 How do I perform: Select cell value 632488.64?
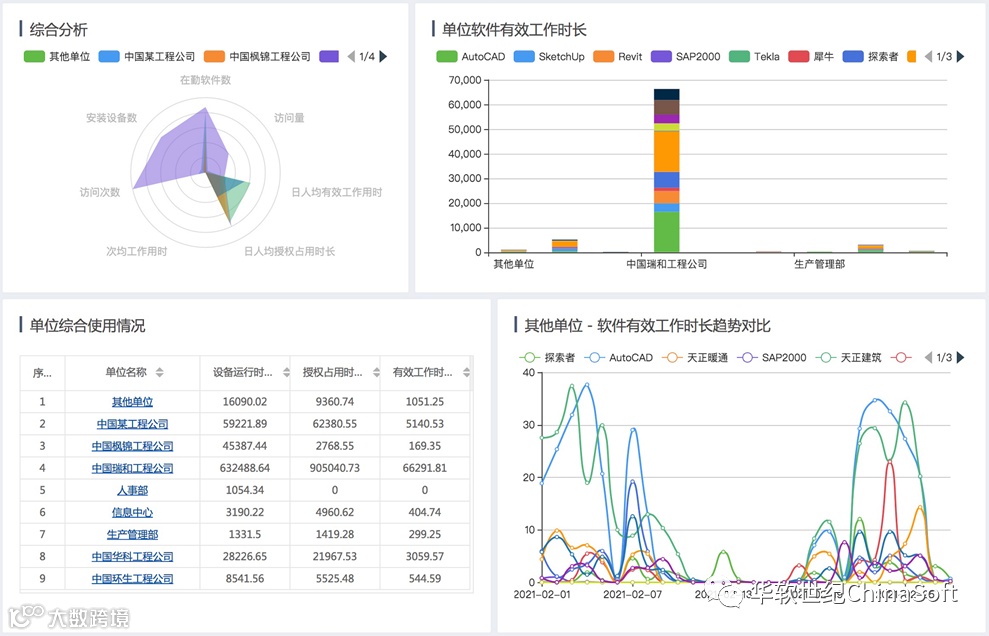(245, 468)
